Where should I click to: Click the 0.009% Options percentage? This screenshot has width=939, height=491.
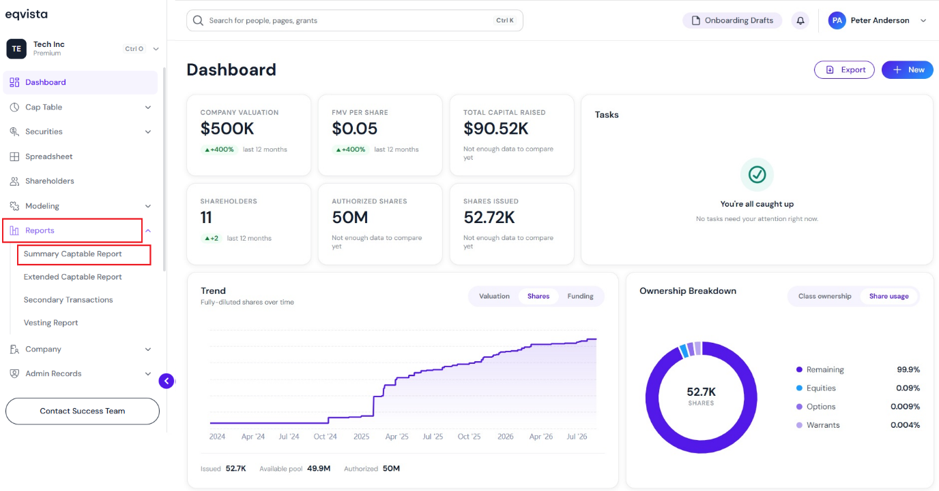pos(905,407)
